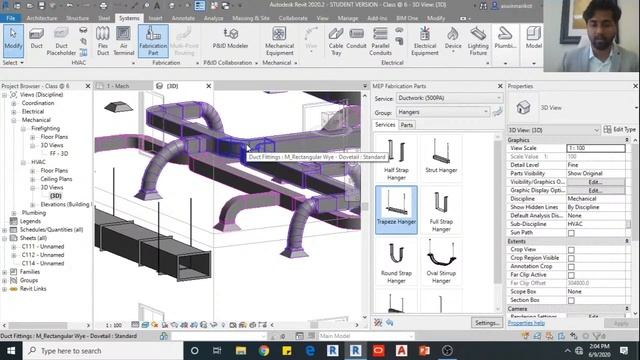Enable the Annotation Crop checkbox
640x360 pixels.
coord(571,267)
